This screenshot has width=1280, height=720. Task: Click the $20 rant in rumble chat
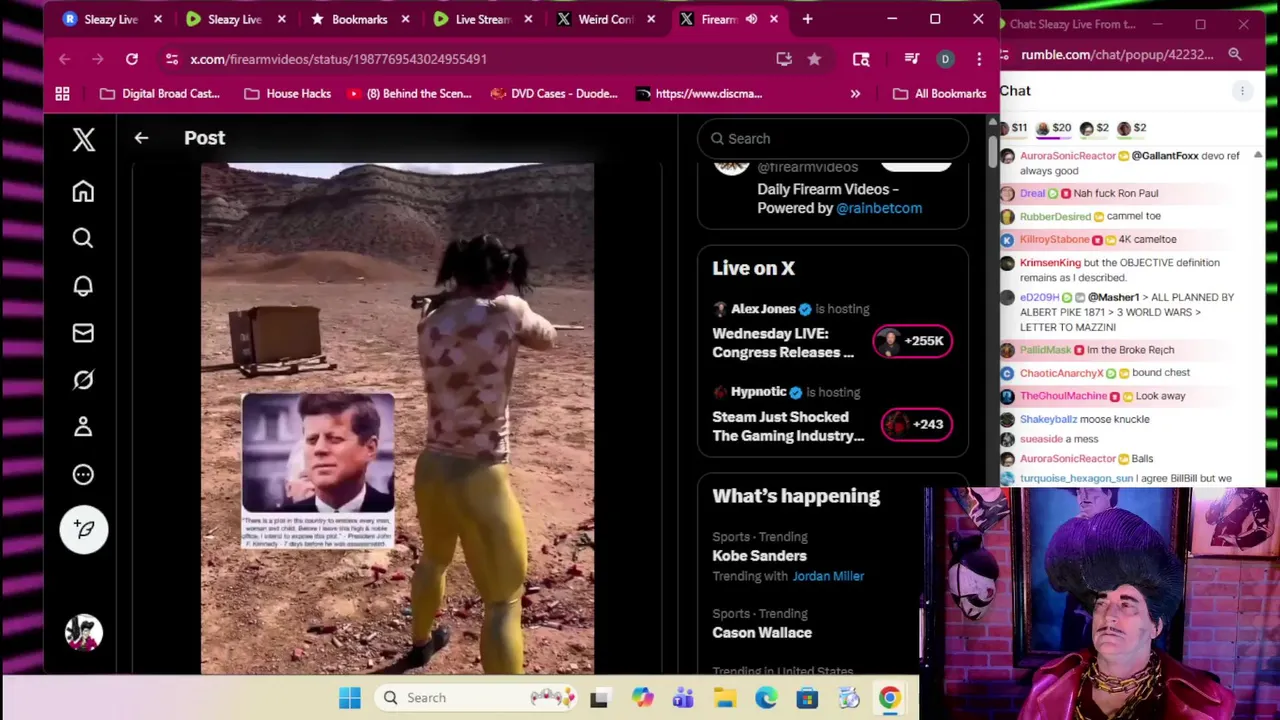1053,128
